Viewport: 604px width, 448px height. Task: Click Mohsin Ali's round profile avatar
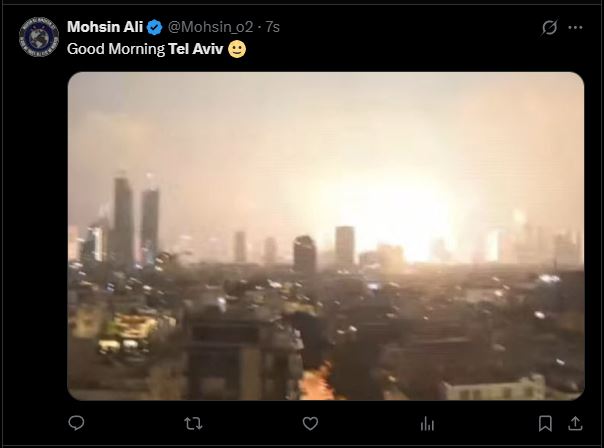click(39, 37)
